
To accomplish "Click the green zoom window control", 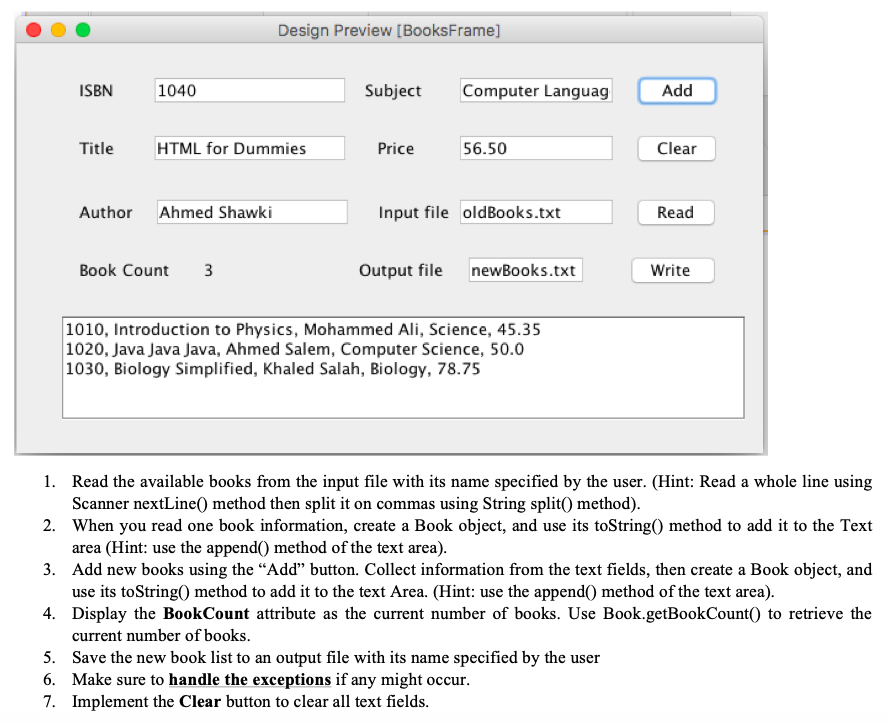I will point(83,30).
